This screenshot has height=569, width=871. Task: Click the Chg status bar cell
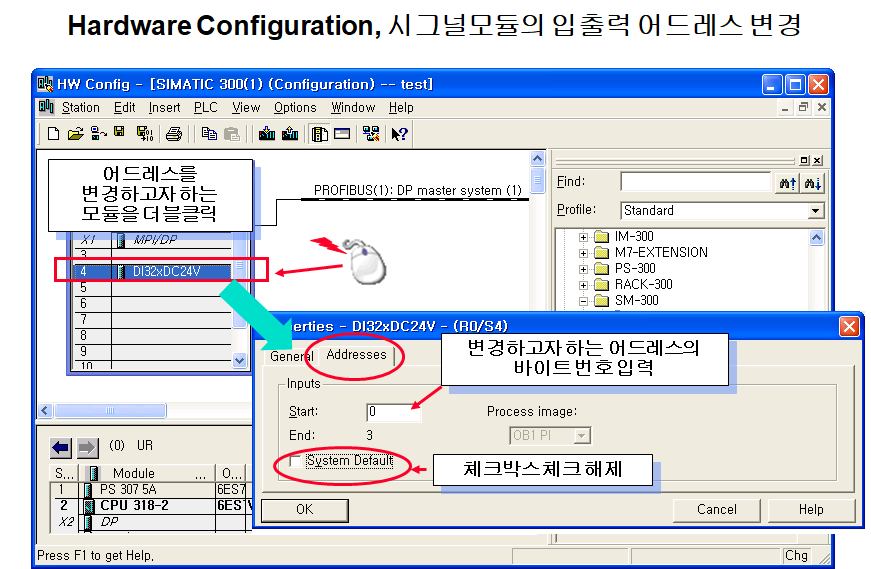[x=797, y=555]
